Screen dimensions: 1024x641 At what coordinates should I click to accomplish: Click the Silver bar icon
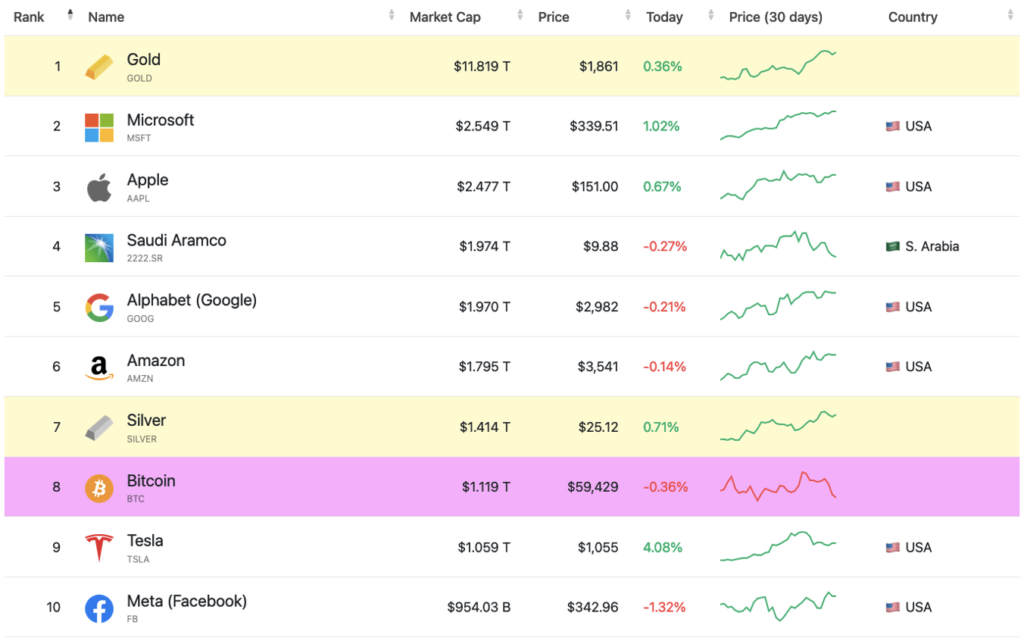click(x=99, y=428)
